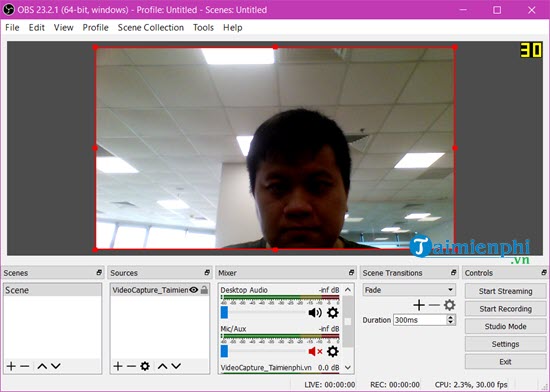This screenshot has height=392, width=550.
Task: Click the mixer scrollbar thumb
Action: coord(348,322)
